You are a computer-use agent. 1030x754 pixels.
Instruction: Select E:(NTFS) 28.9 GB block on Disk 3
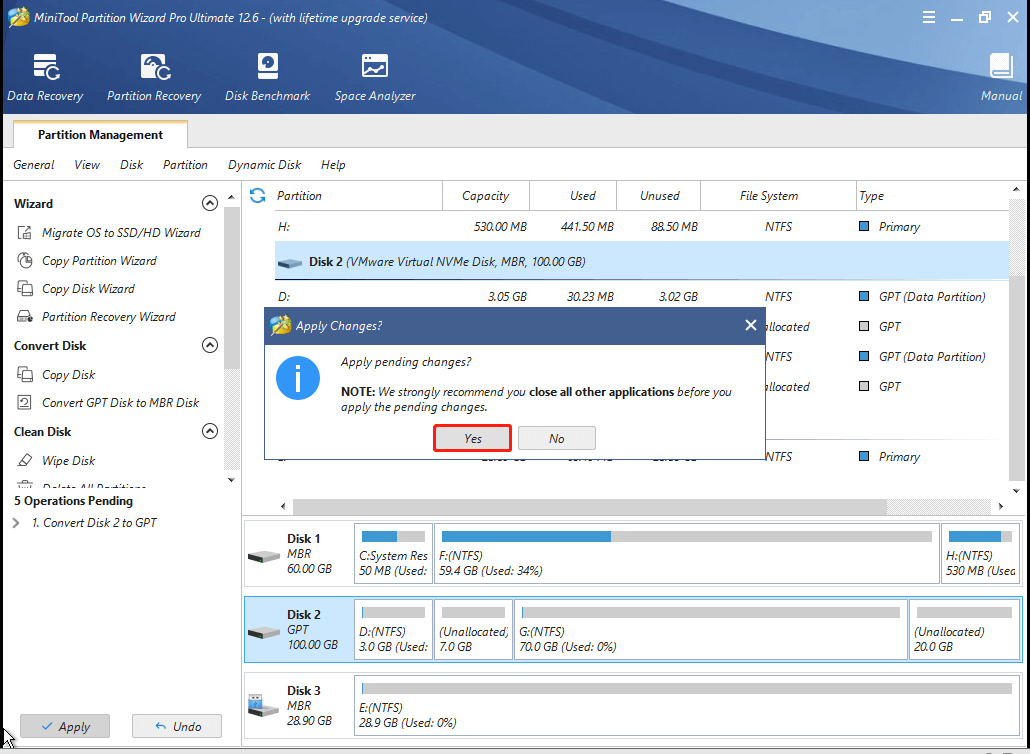687,705
